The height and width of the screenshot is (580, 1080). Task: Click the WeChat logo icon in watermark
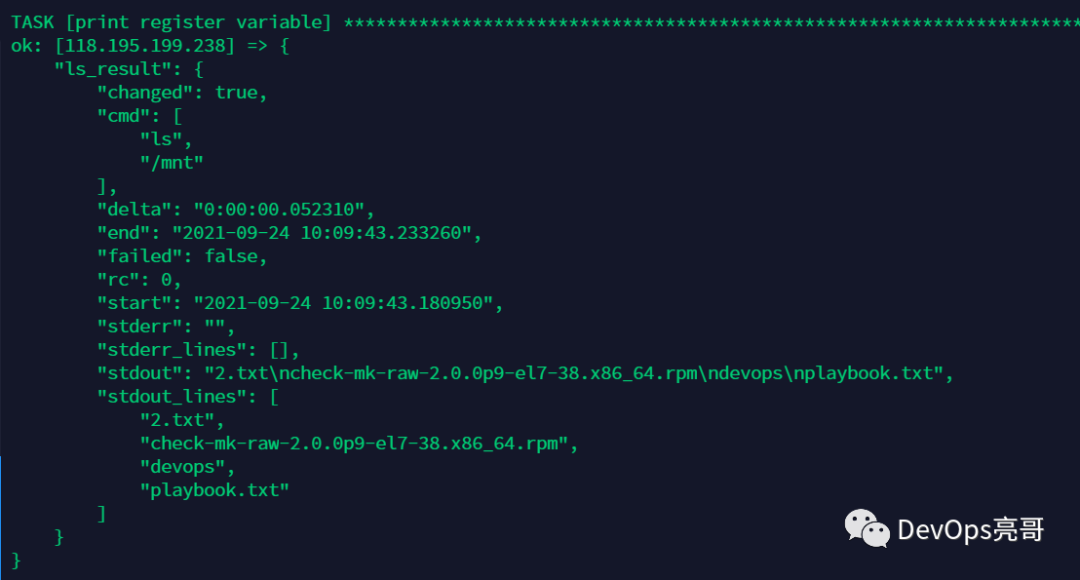point(867,528)
